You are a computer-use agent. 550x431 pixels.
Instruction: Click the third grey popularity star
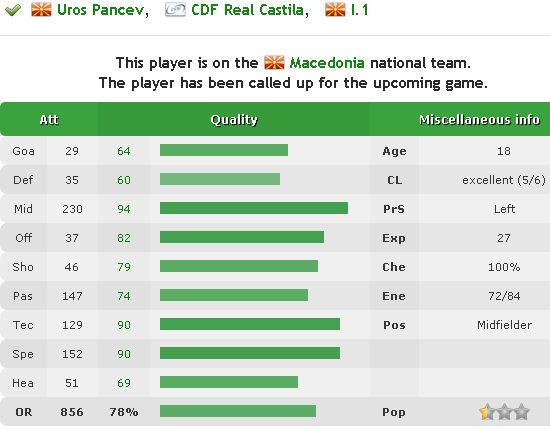tap(522, 412)
